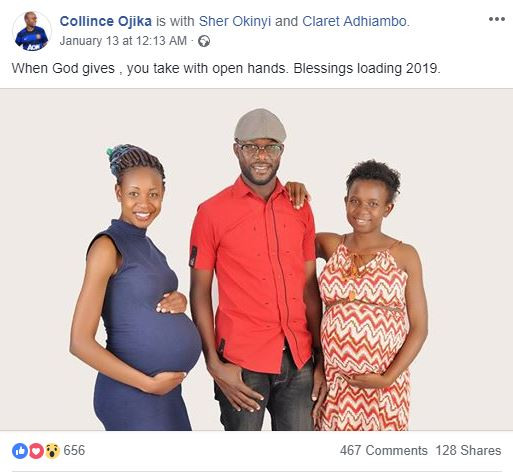Screen dimensions: 513x474
Task: Show the 467 Comments
Action: (384, 451)
